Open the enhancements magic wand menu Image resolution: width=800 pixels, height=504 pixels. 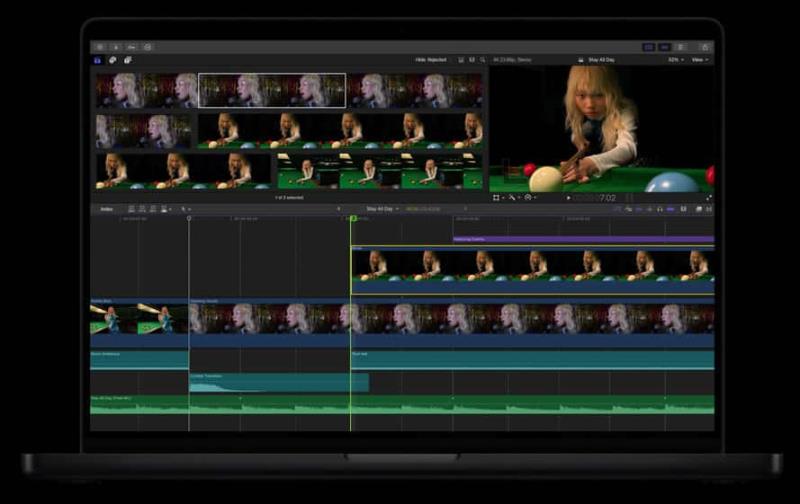(x=513, y=197)
